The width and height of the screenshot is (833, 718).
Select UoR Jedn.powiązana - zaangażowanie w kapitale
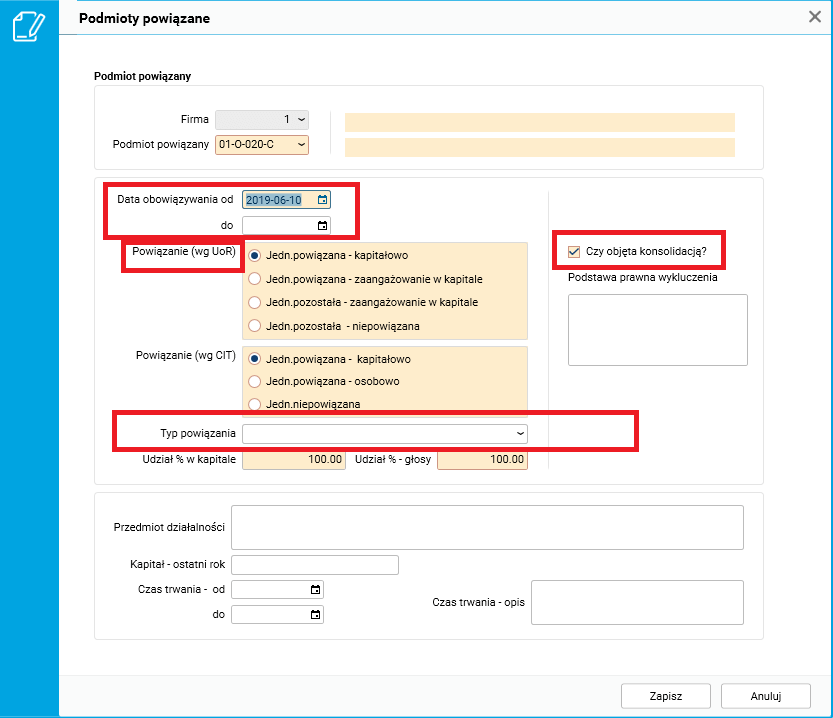(256, 279)
